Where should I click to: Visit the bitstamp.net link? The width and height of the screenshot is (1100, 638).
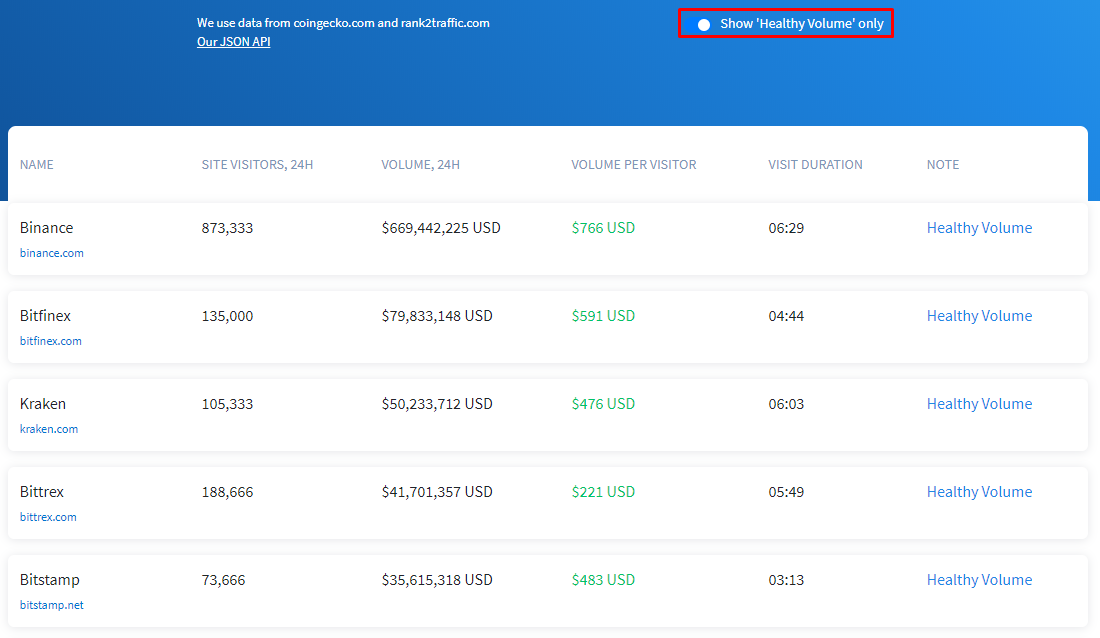[x=52, y=605]
